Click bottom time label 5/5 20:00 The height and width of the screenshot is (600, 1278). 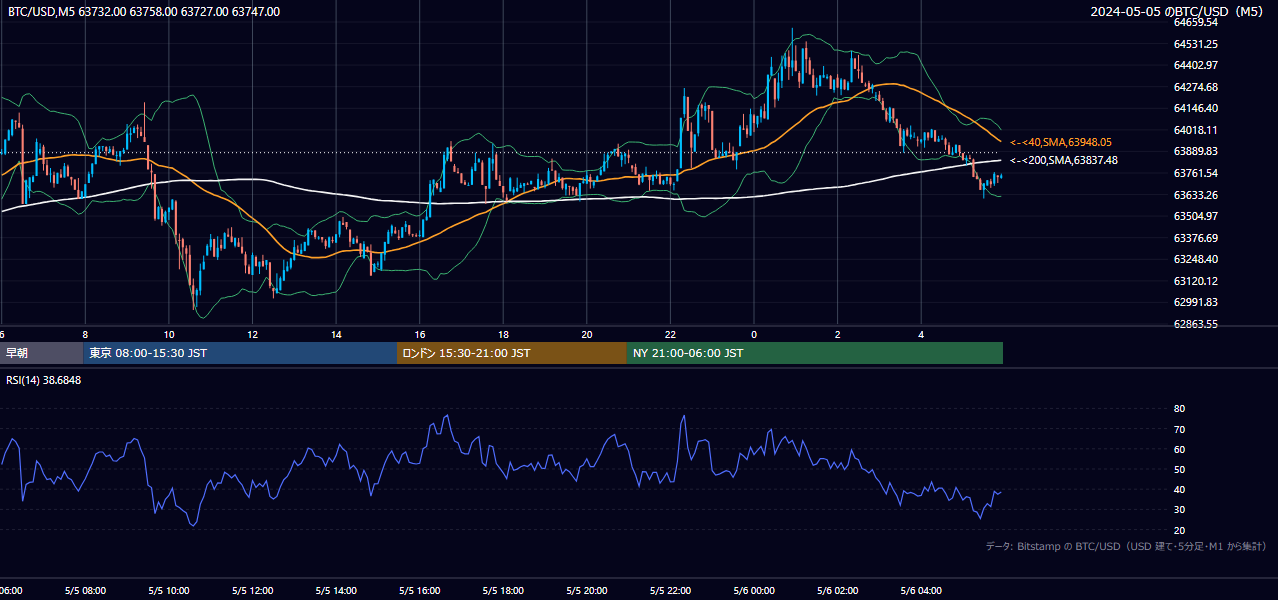tap(587, 591)
